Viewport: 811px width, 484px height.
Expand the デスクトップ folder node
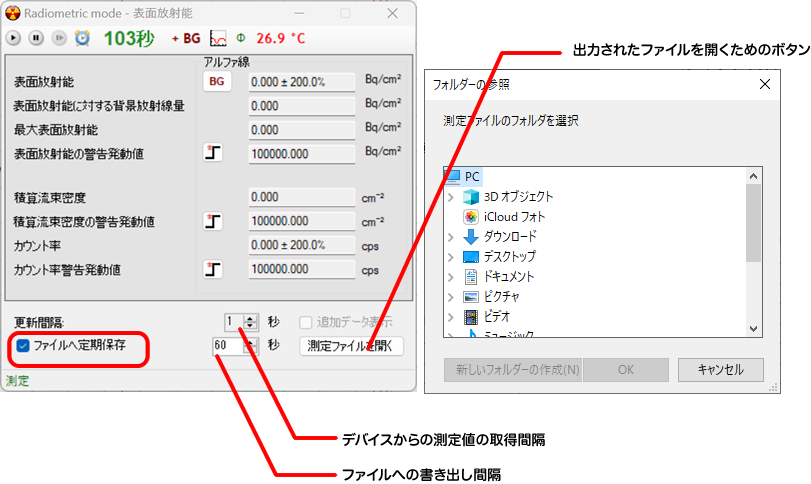pyautogui.click(x=450, y=257)
